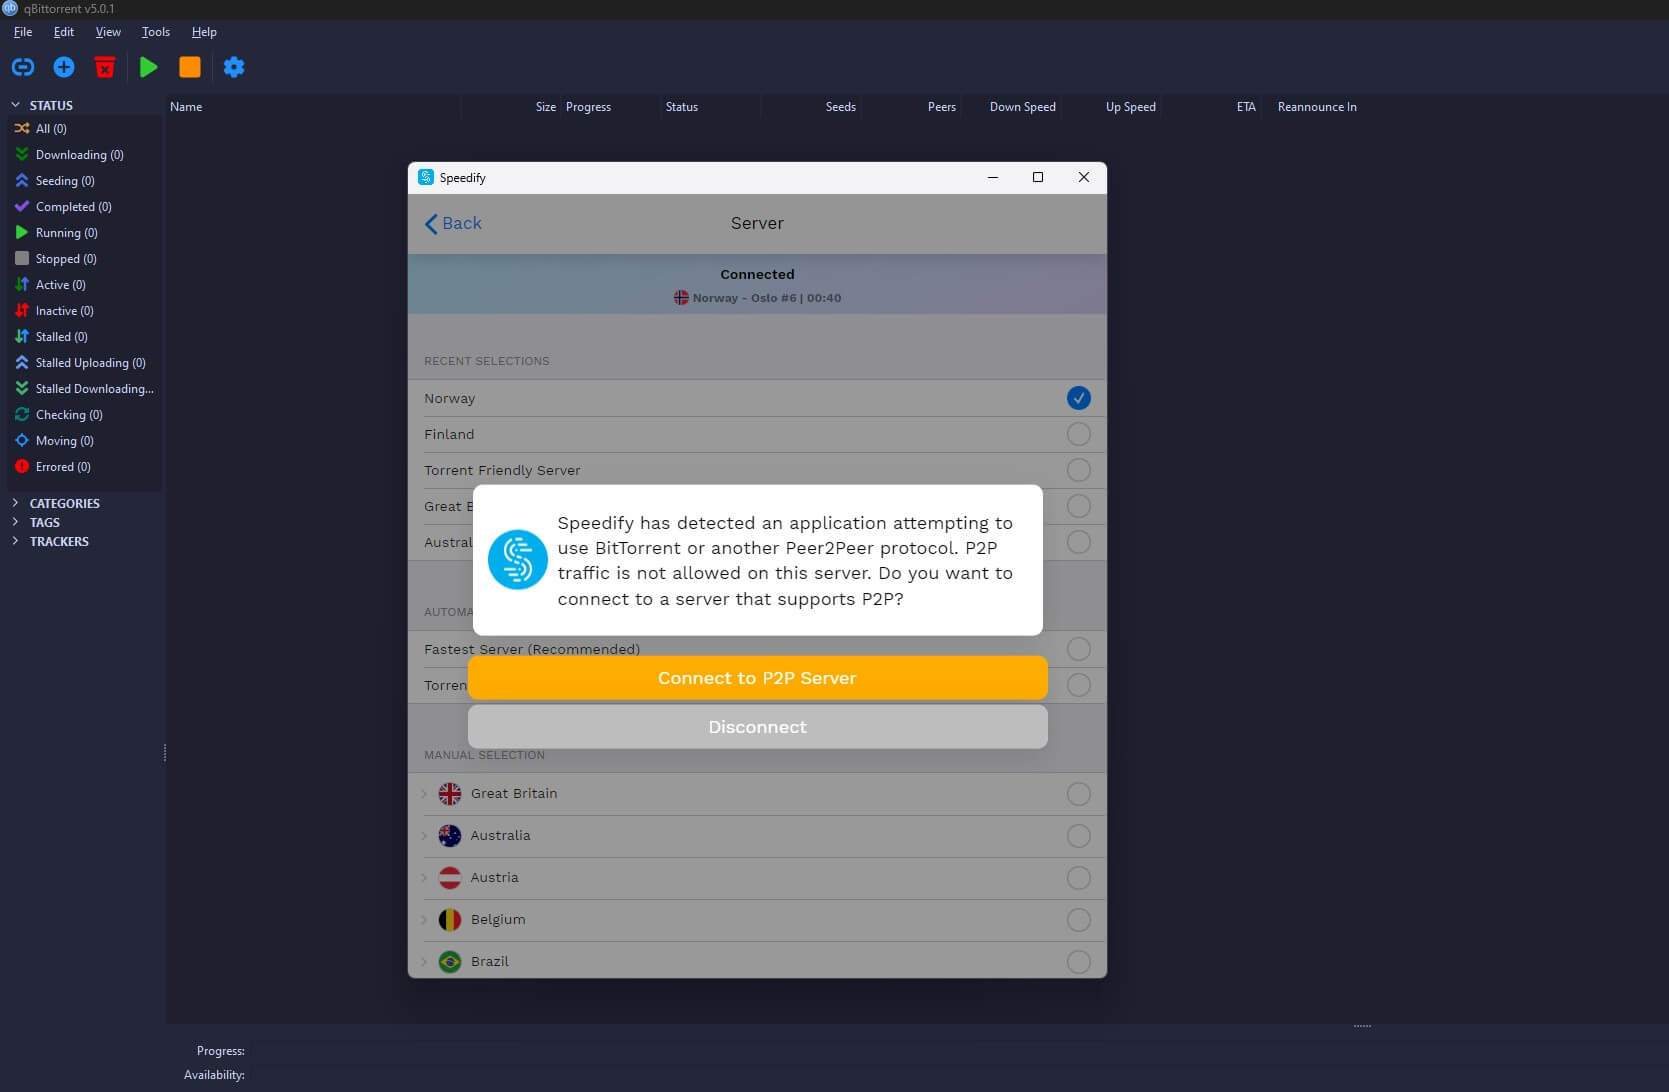
Task: Select Belgium radio button
Action: point(1078,920)
